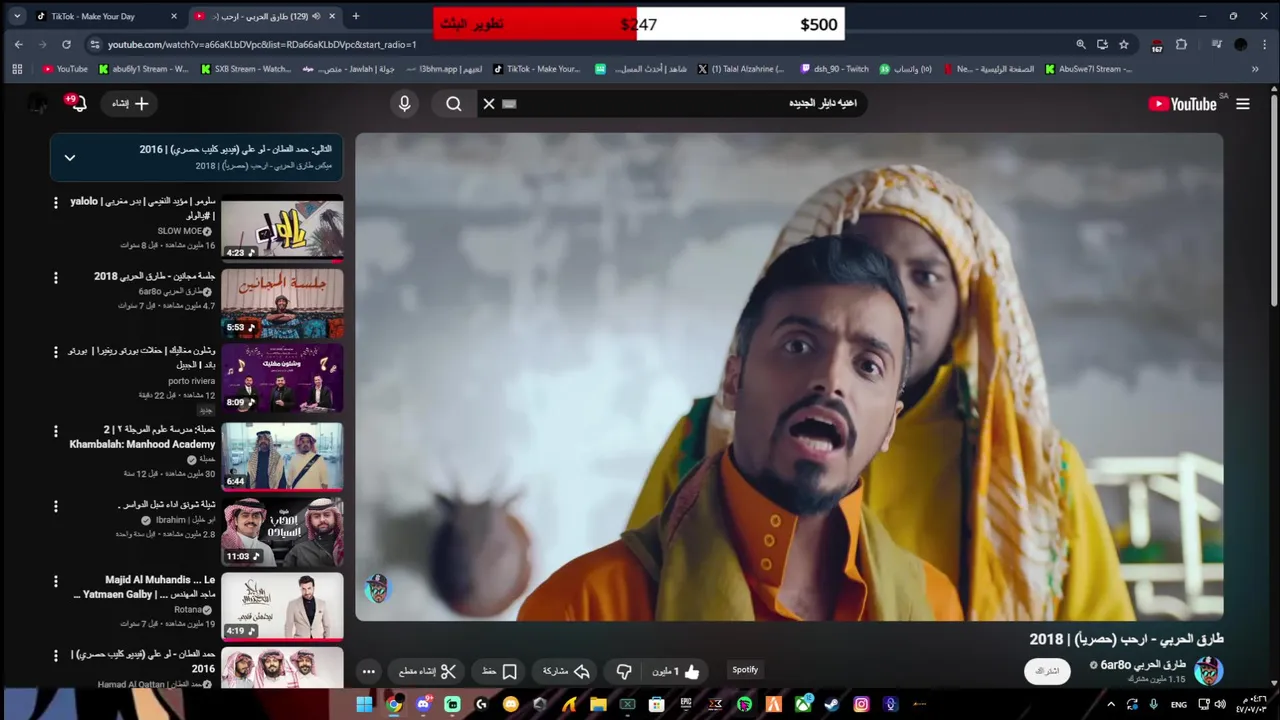Open the abu6ly1 Stream bookmark
This screenshot has height=720, width=1280.
tap(143, 69)
